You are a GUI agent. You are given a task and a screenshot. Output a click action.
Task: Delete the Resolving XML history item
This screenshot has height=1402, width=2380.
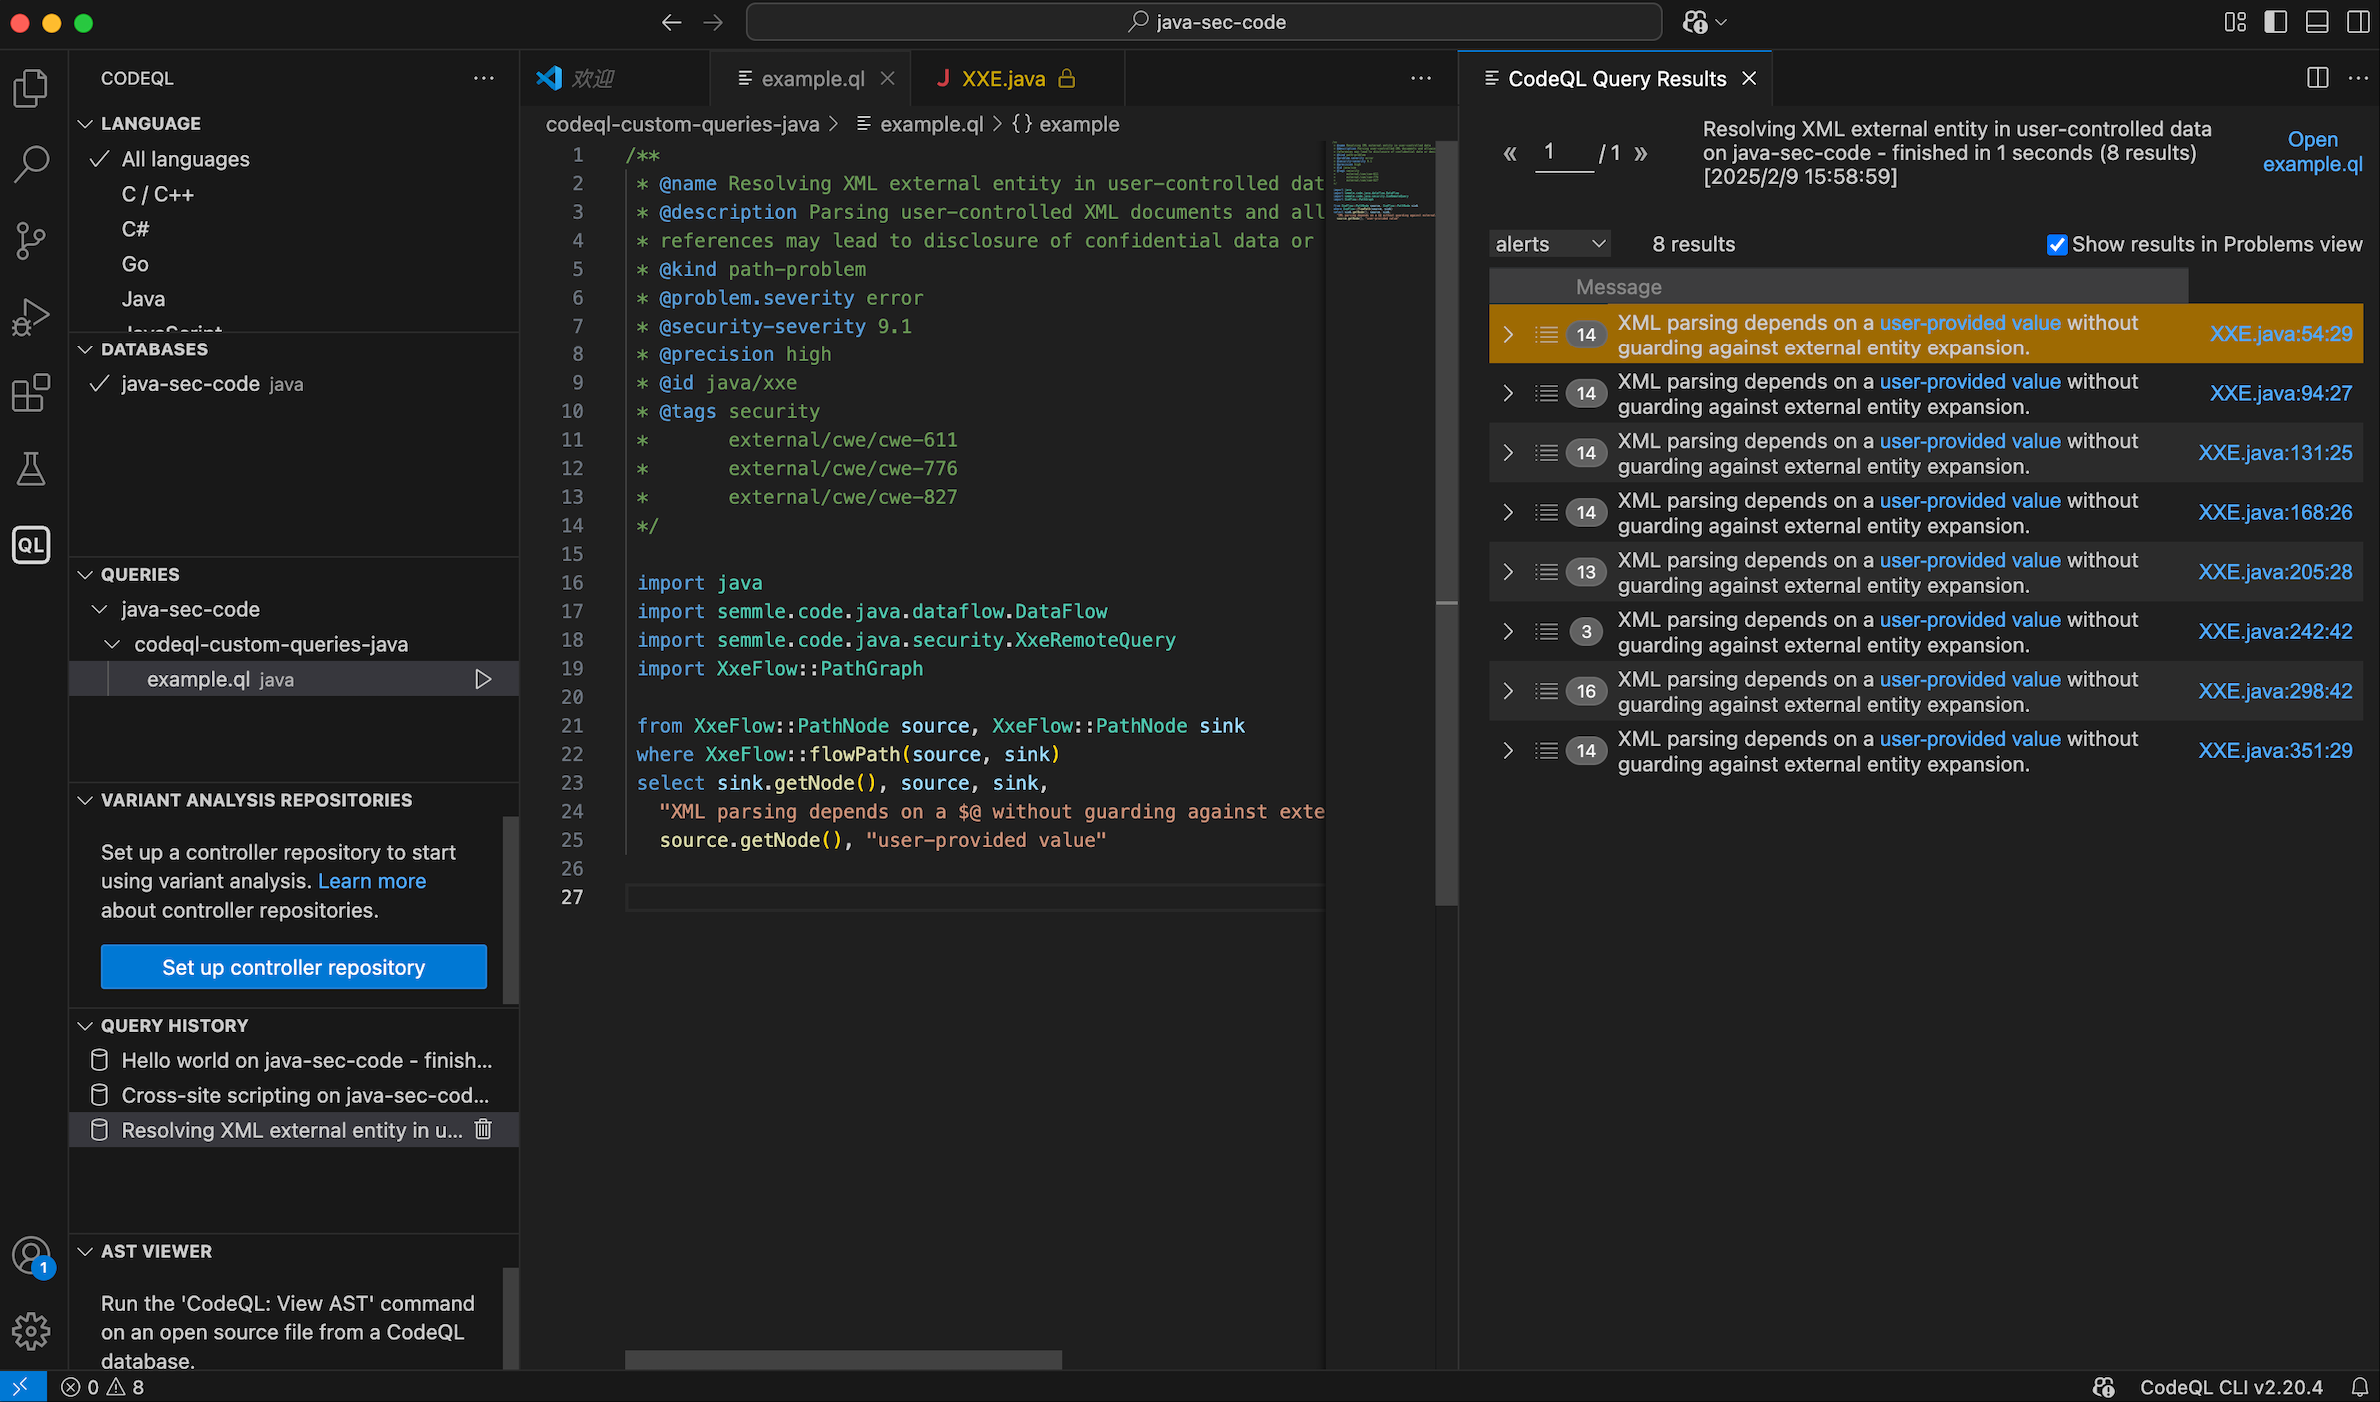[483, 1130]
